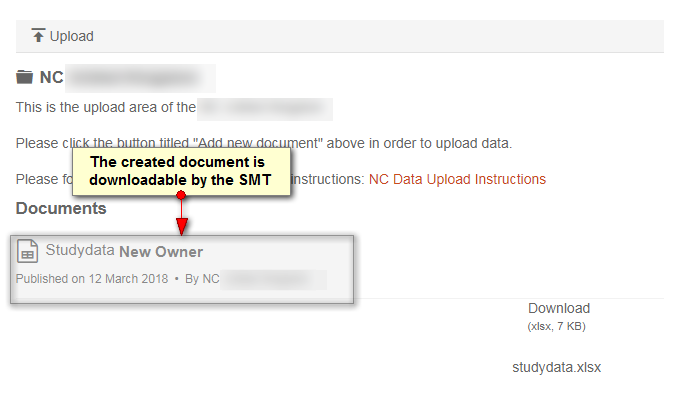This screenshot has height=396, width=673.
Task: Click the spreadsheet icon beside Studydata
Action: (x=27, y=251)
